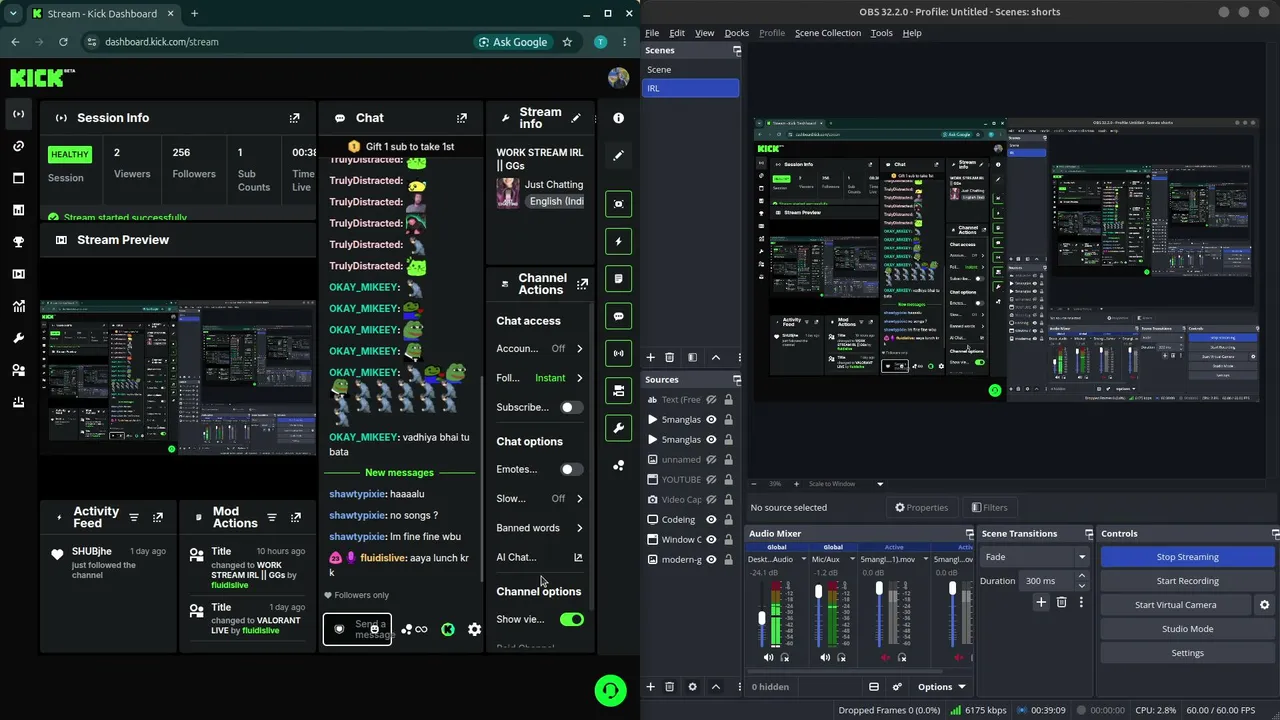Select the IRL scene in OBS
This screenshot has width=1280, height=720.
(x=691, y=88)
